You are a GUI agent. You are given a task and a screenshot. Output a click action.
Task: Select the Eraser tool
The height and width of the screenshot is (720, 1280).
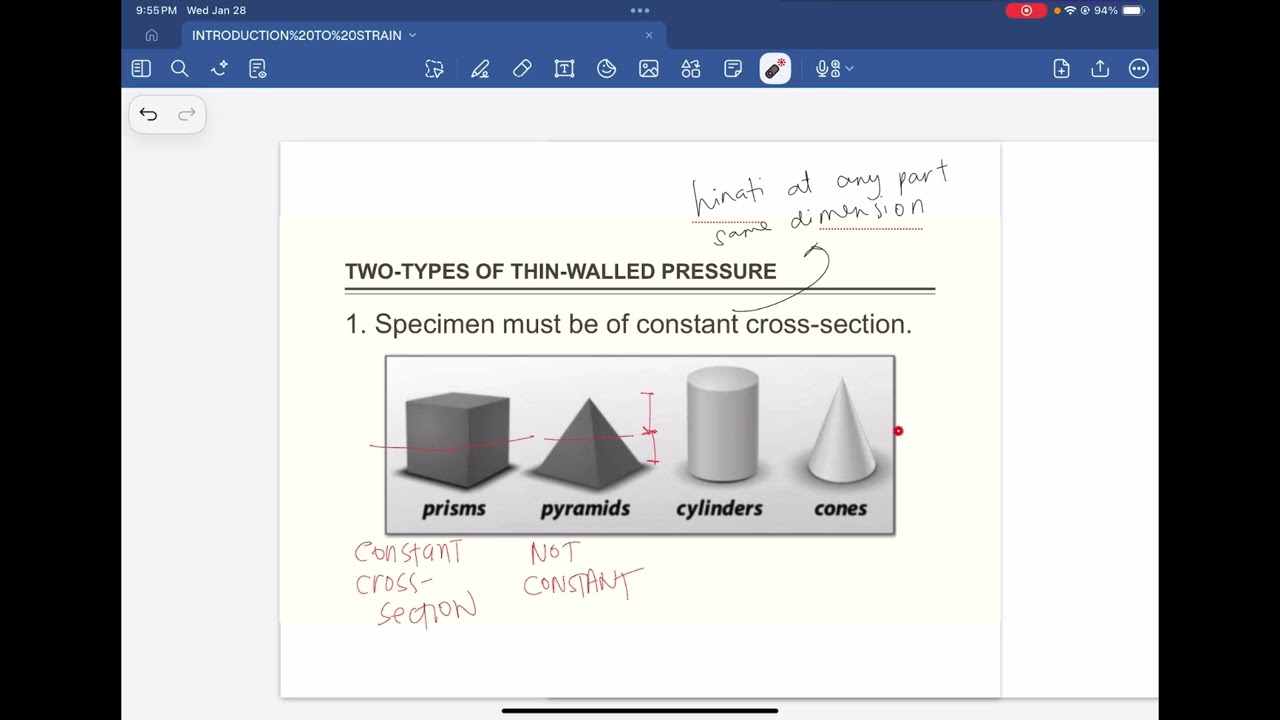[x=522, y=69]
